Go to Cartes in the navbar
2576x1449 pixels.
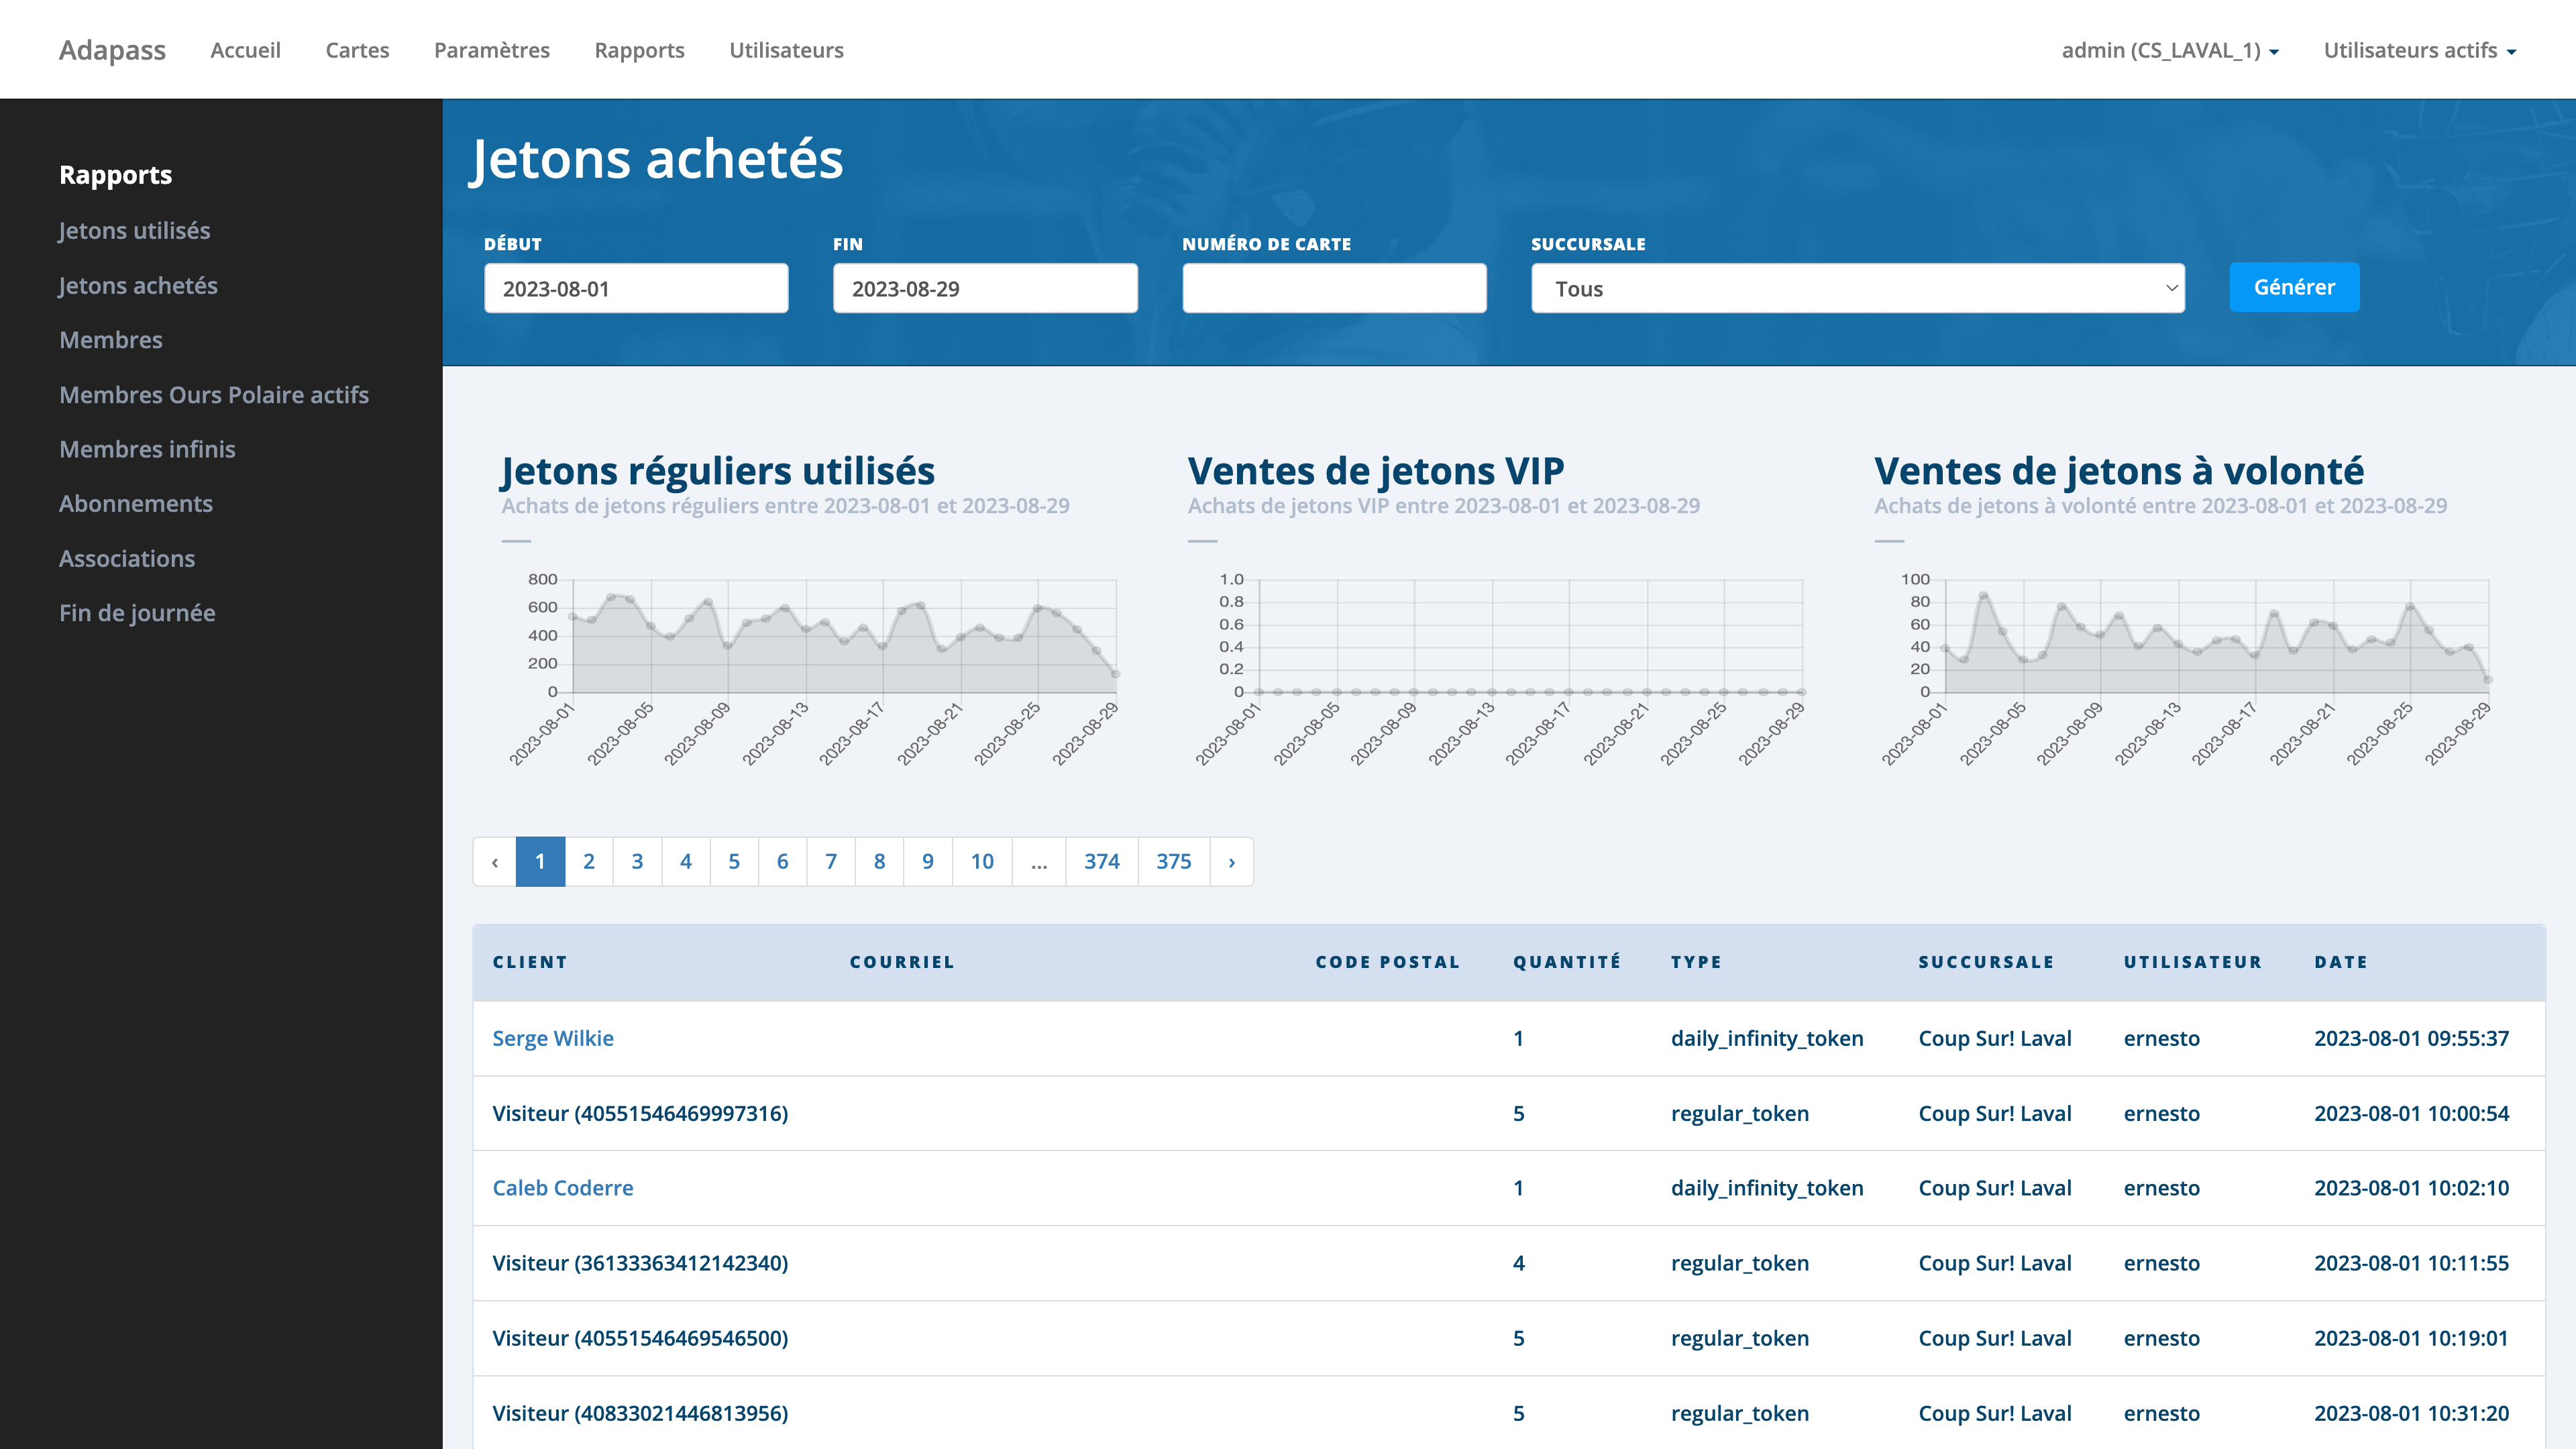coord(357,50)
